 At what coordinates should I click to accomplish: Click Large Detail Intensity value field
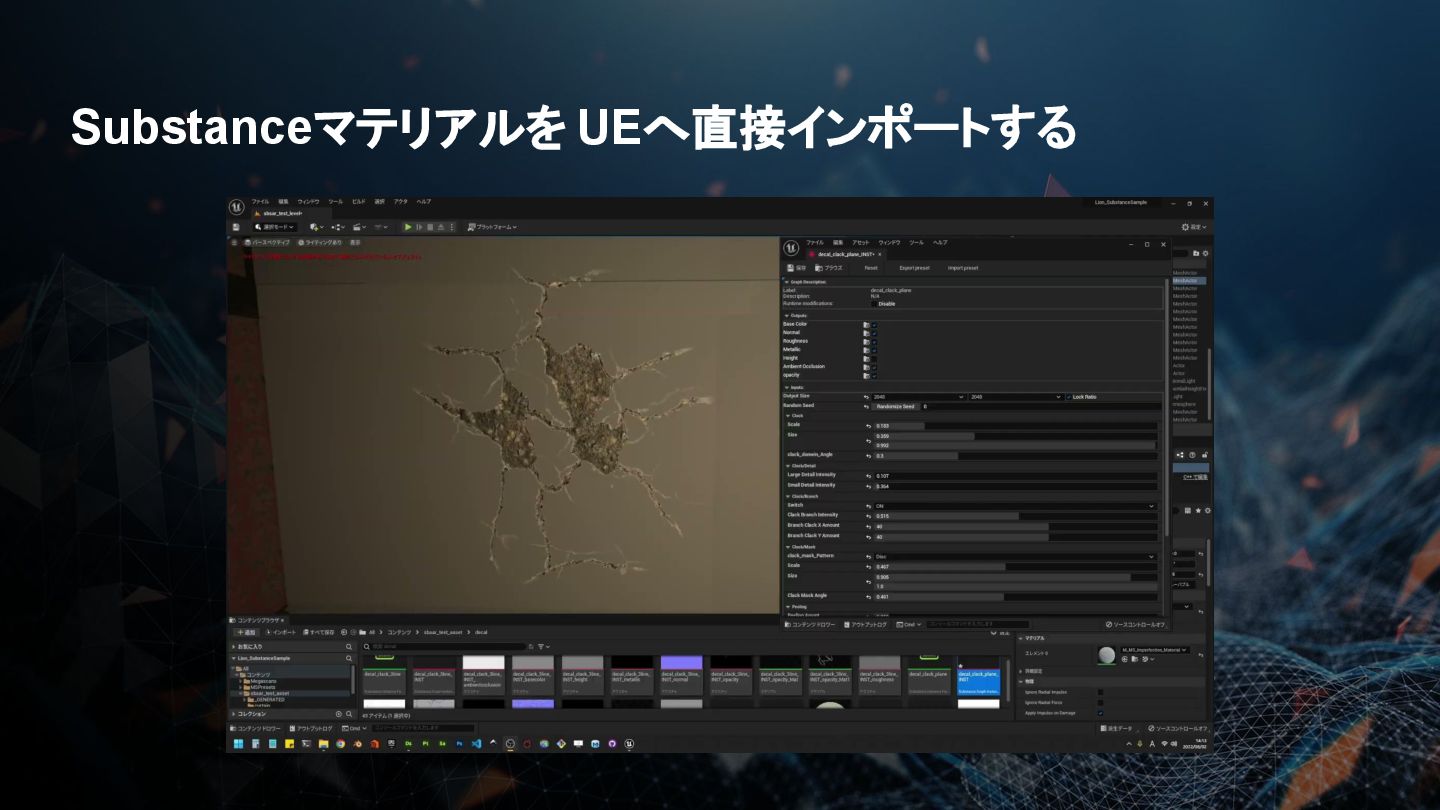1015,476
